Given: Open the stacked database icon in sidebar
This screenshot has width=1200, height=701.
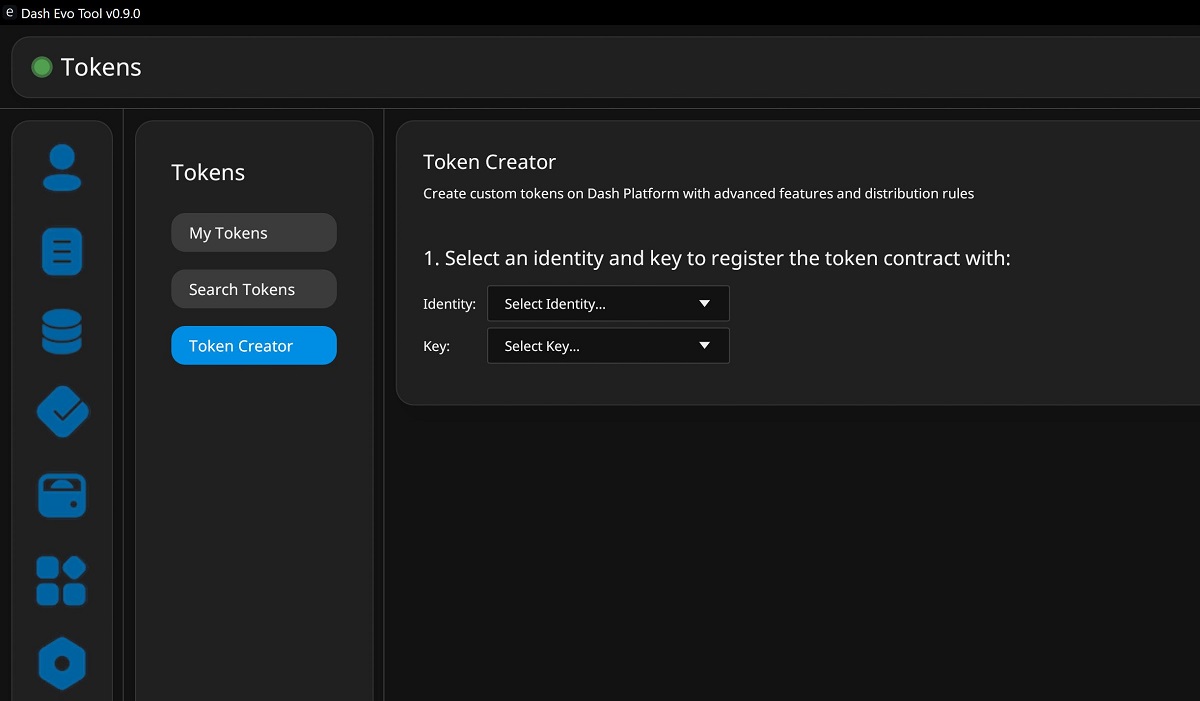Looking at the screenshot, I should (x=62, y=332).
